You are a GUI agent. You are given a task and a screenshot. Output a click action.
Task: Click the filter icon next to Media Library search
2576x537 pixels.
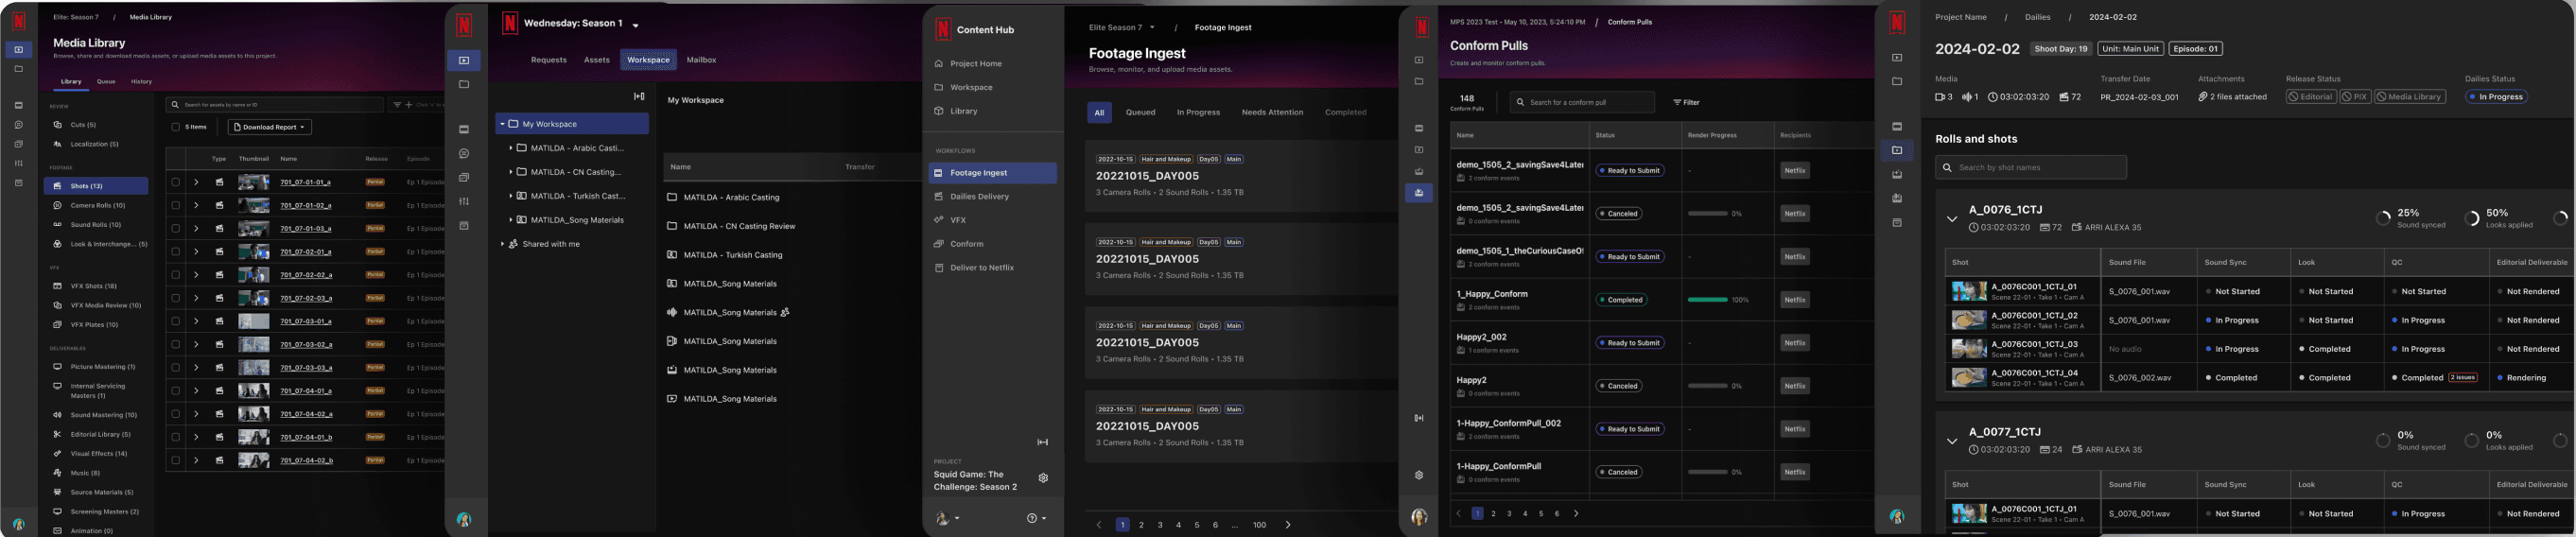(x=397, y=104)
